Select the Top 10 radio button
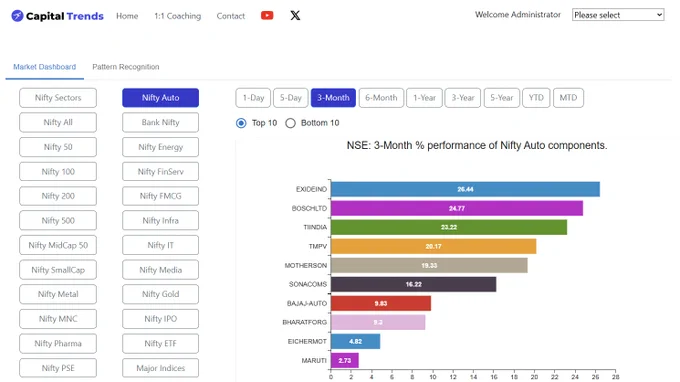The image size is (680, 382). click(x=241, y=123)
